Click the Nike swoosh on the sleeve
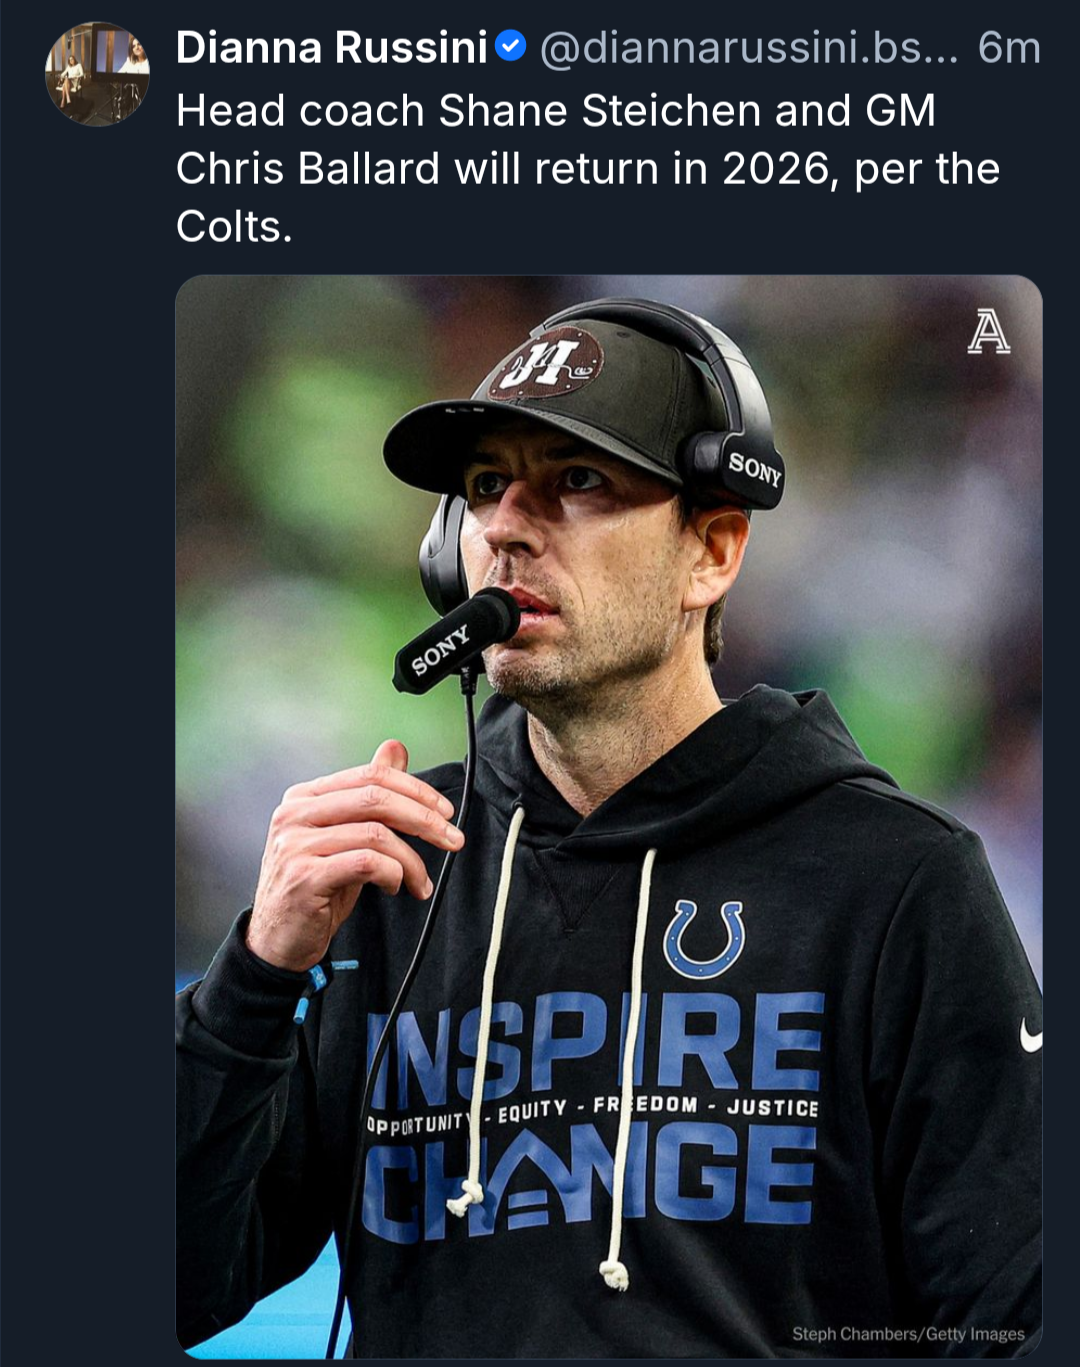1080x1367 pixels. (x=1030, y=1038)
